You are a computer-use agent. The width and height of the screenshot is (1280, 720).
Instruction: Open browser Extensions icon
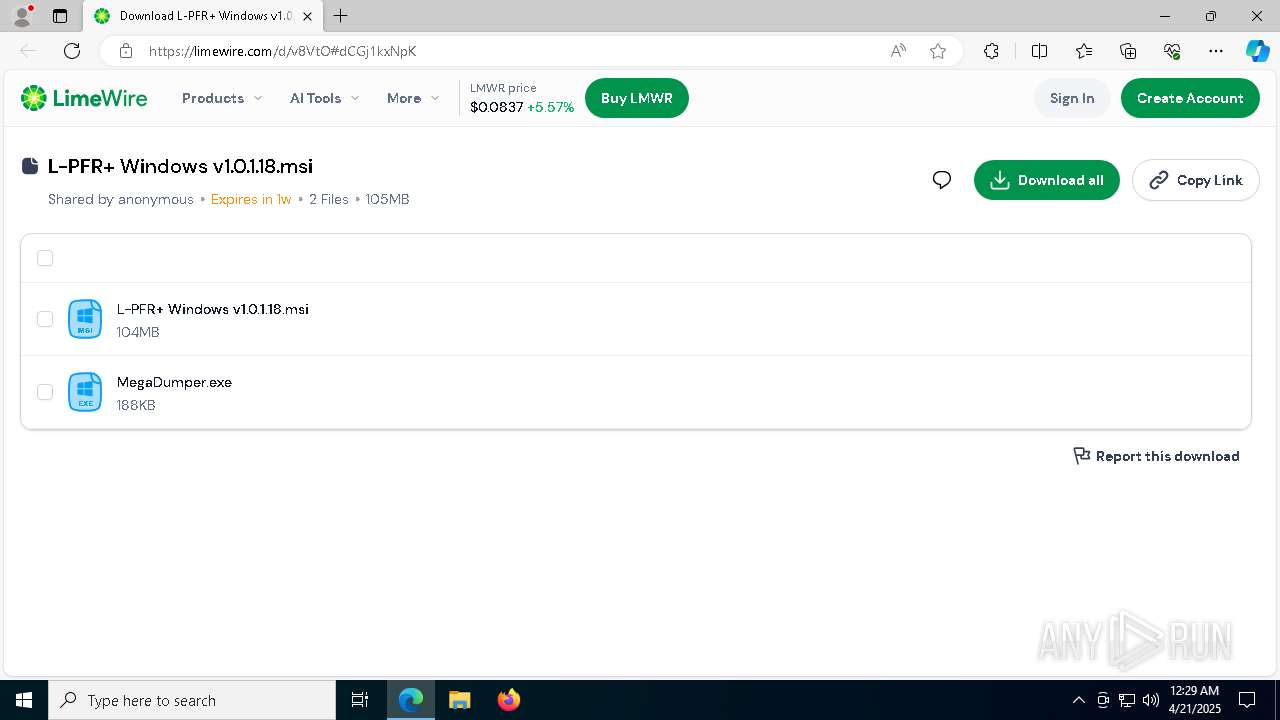991,51
